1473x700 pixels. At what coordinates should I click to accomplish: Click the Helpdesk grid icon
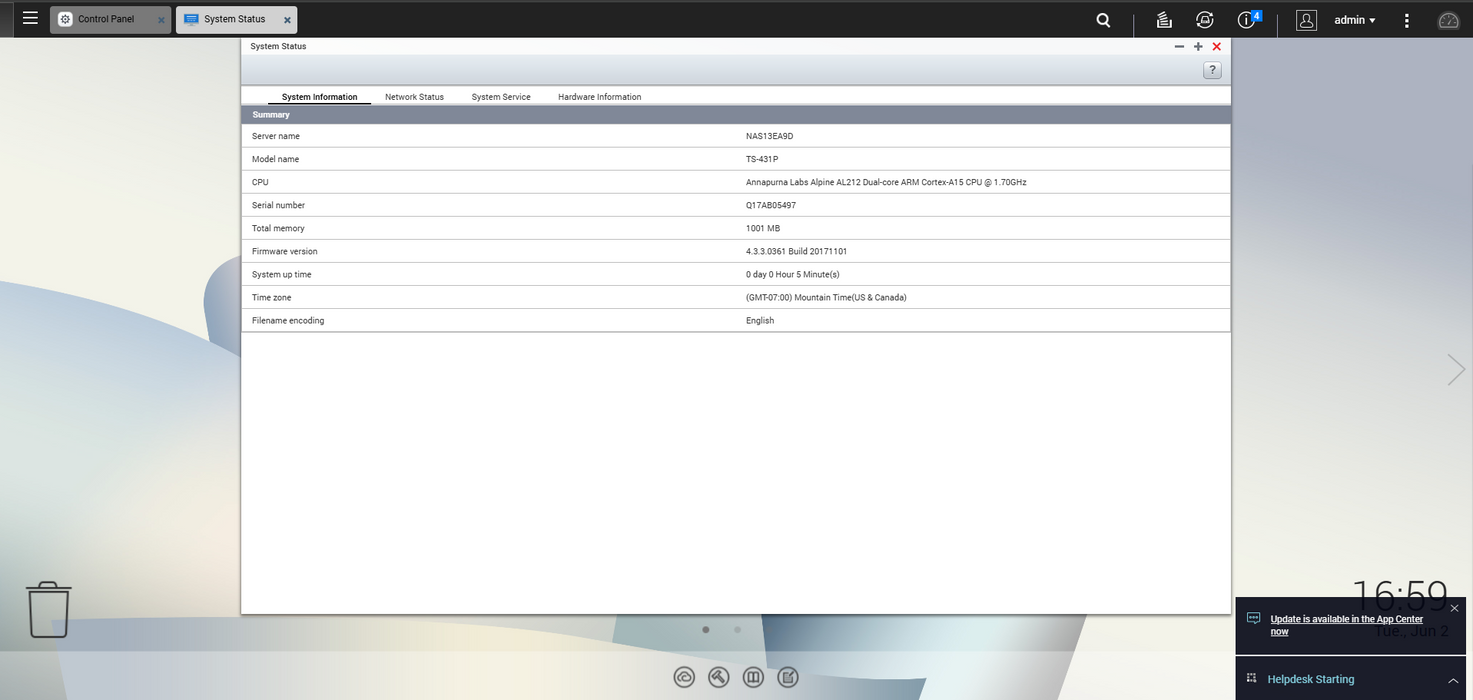click(1251, 678)
